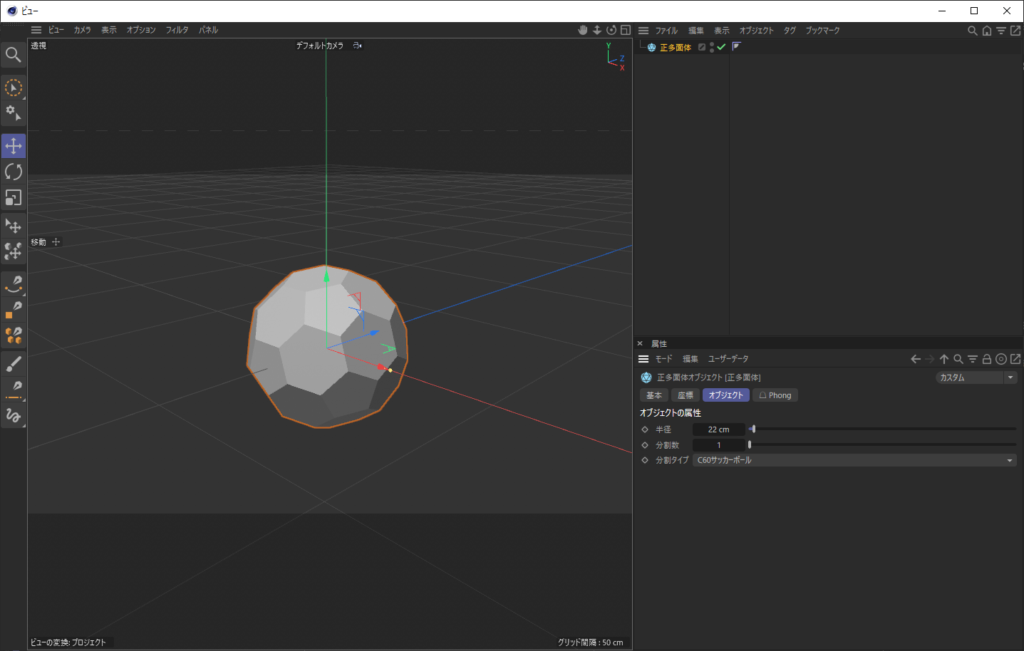Toggle editor visibility dot of 正多面体 object
This screenshot has width=1024, height=651.
(712, 44)
